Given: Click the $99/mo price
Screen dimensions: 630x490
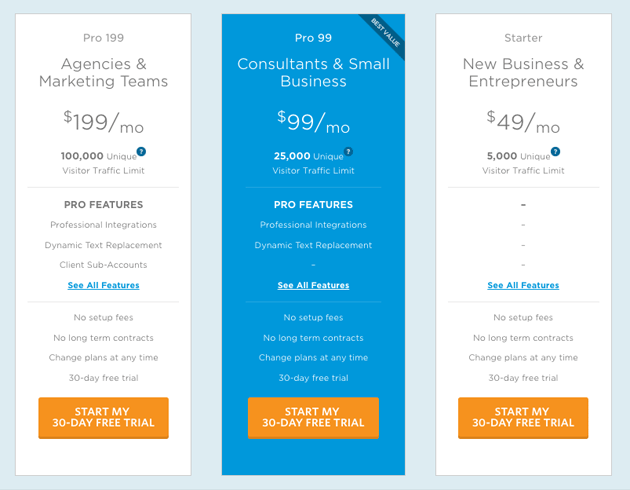Looking at the screenshot, I should (x=313, y=122).
